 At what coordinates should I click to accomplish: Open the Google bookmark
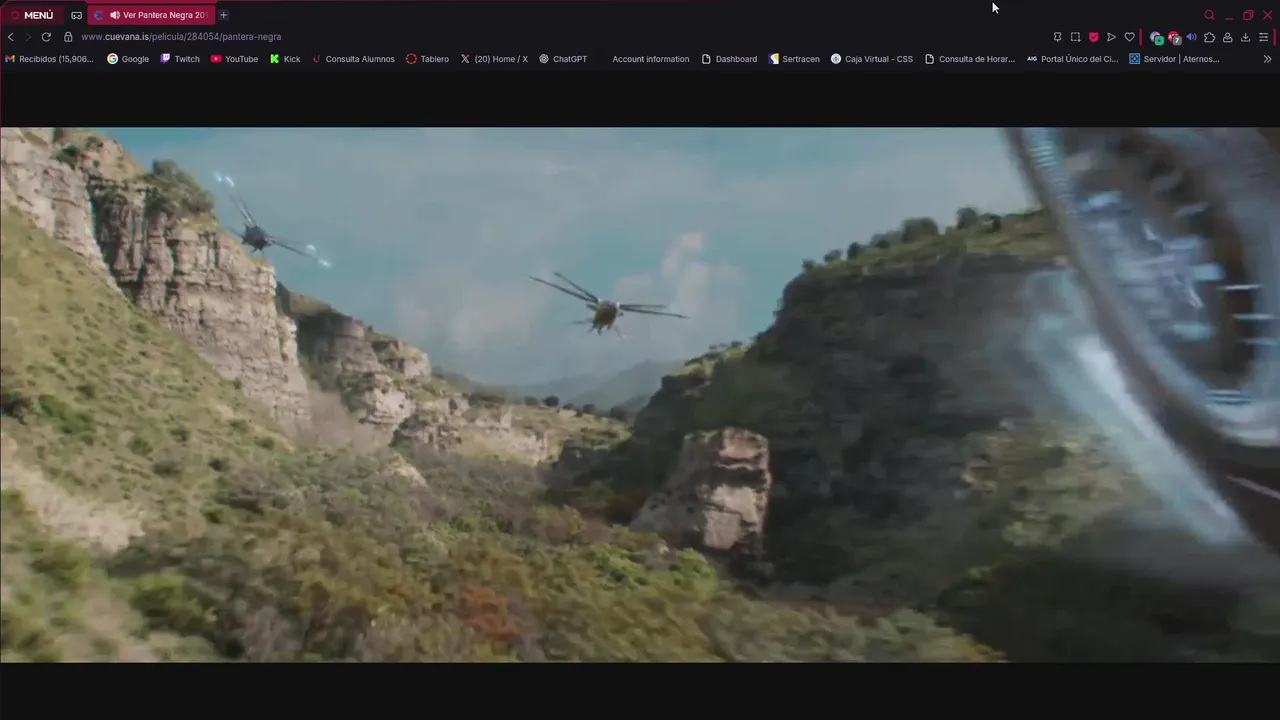pos(128,59)
